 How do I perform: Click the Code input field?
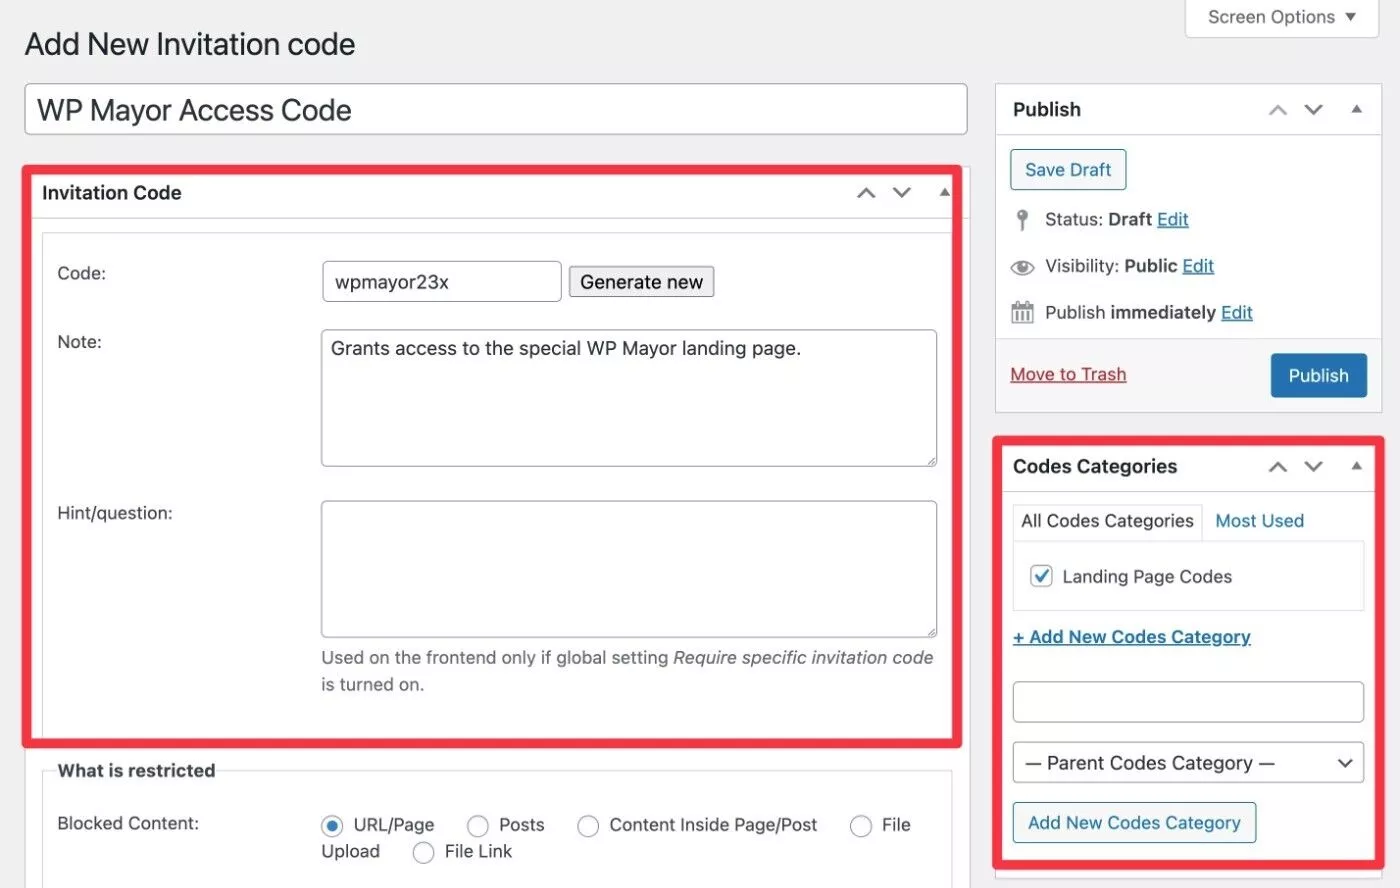click(x=441, y=282)
